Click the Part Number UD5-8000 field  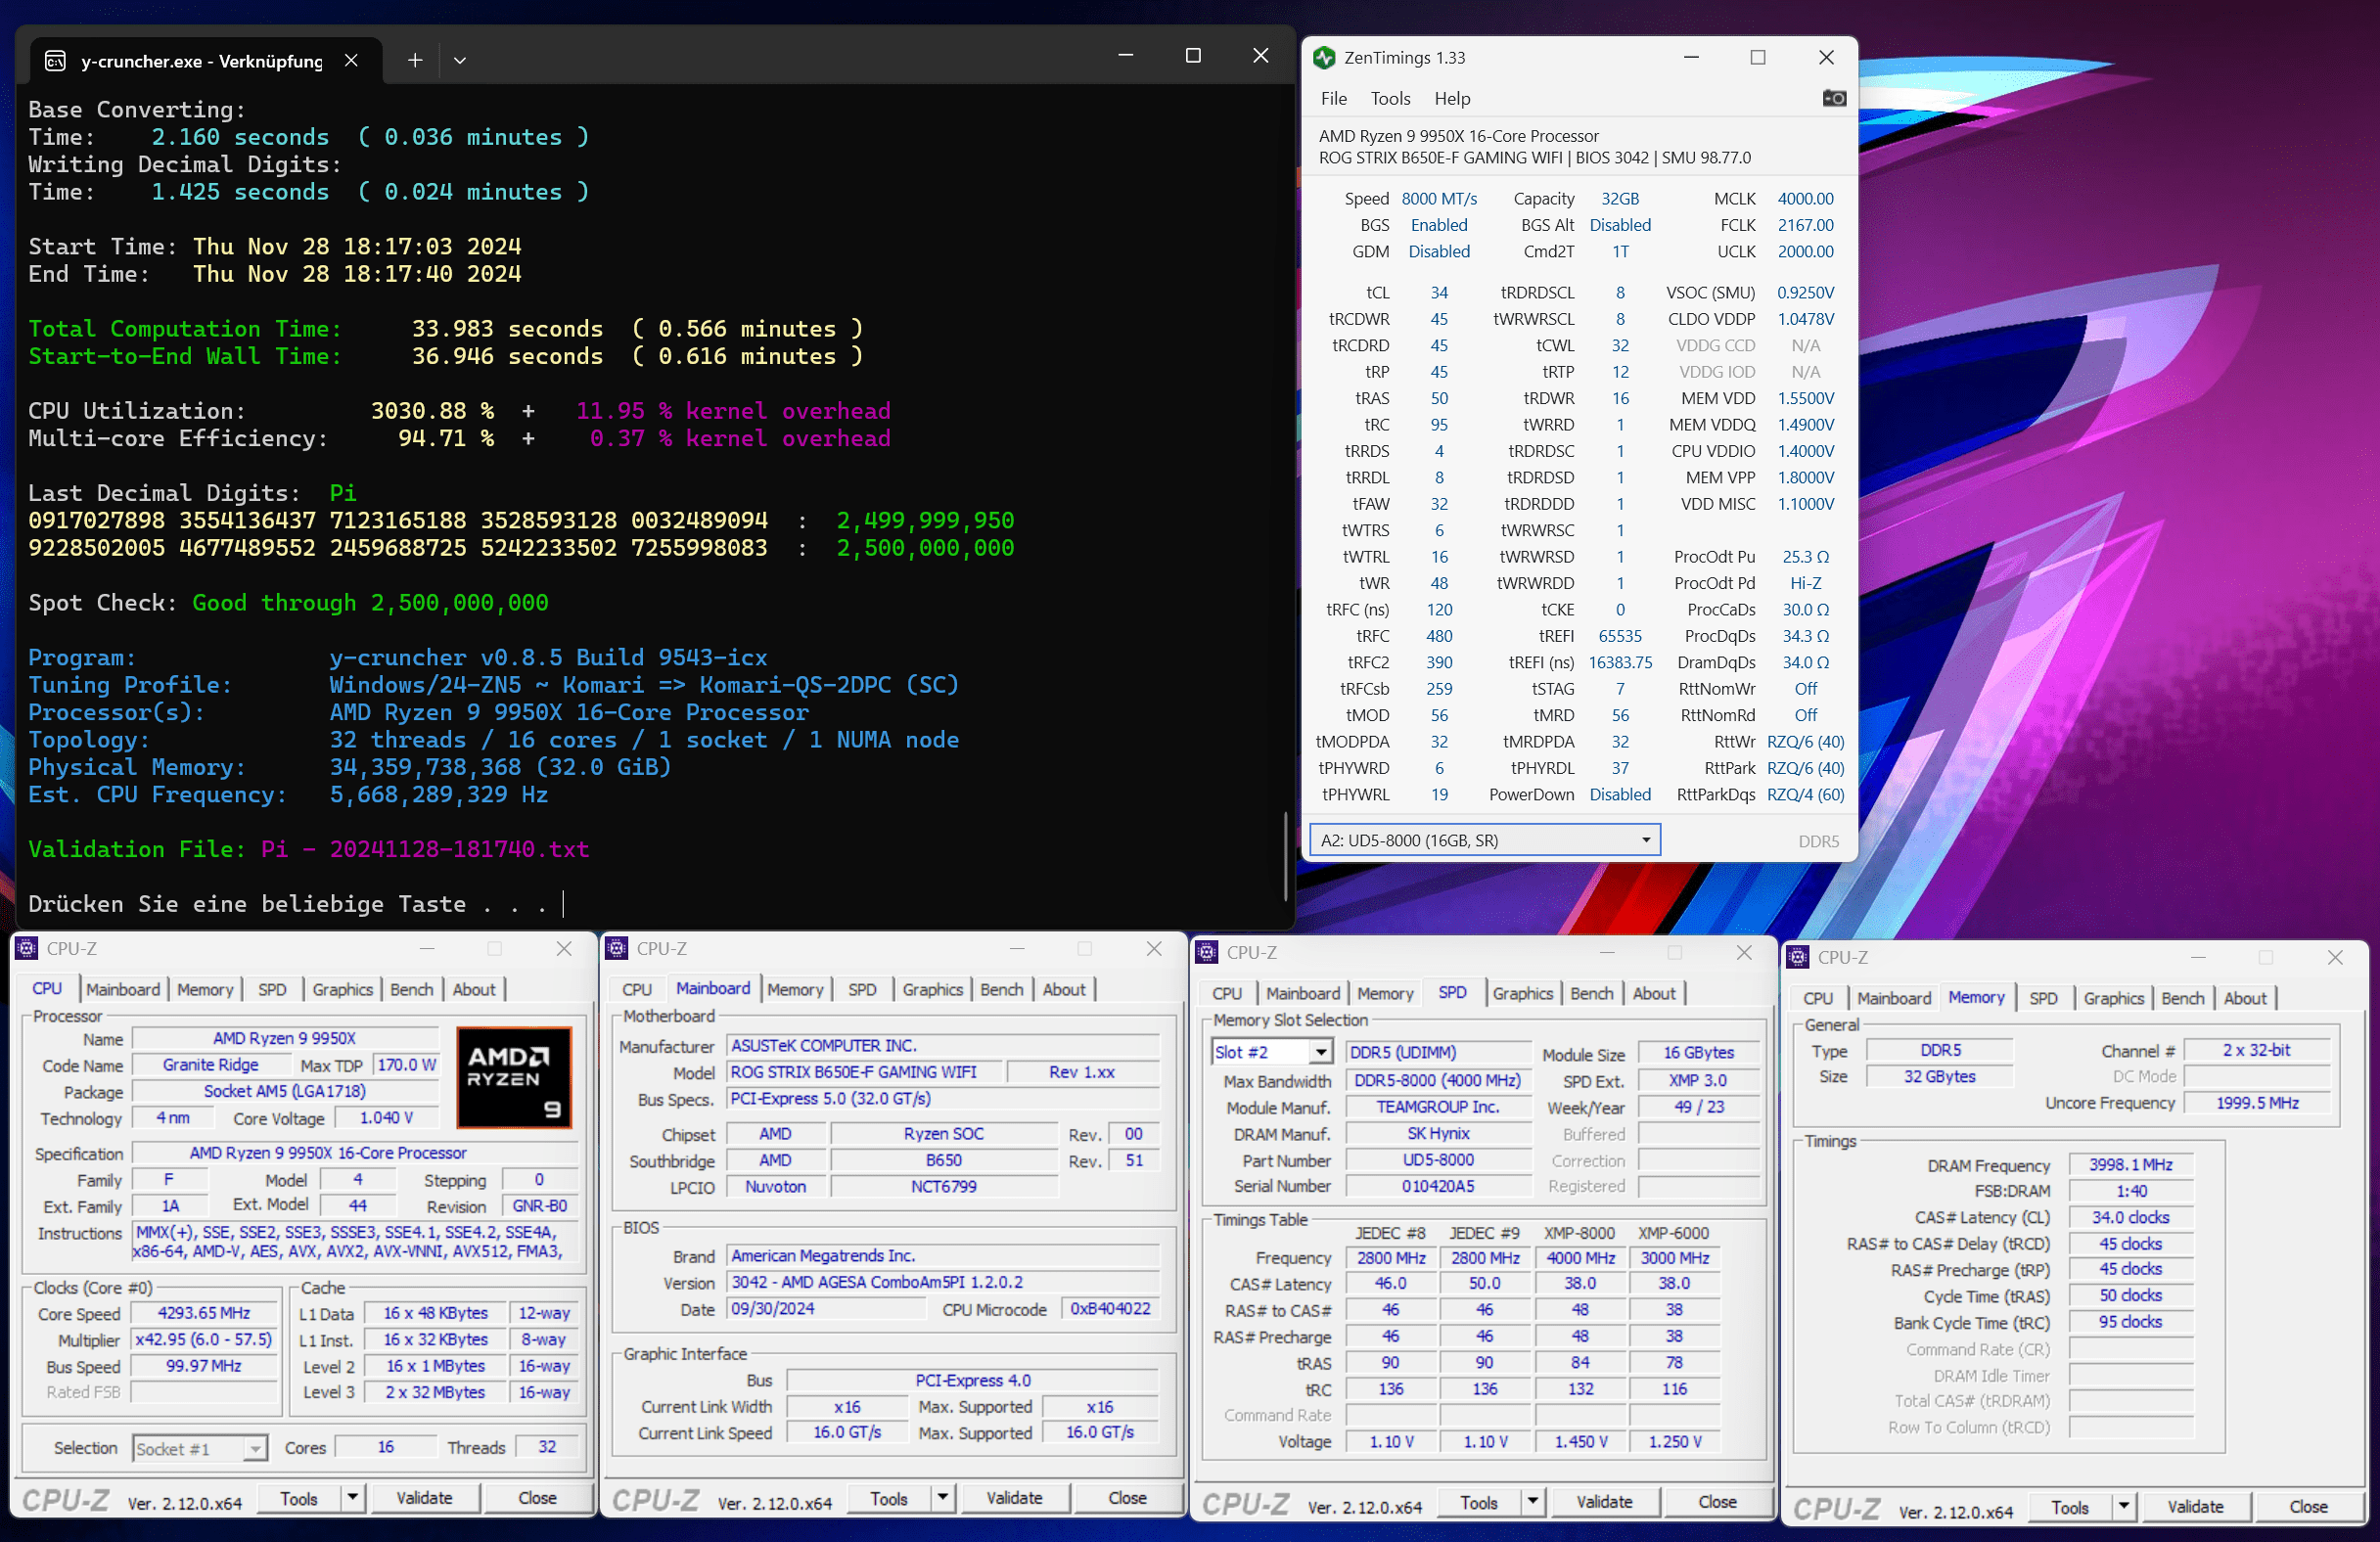point(1438,1160)
